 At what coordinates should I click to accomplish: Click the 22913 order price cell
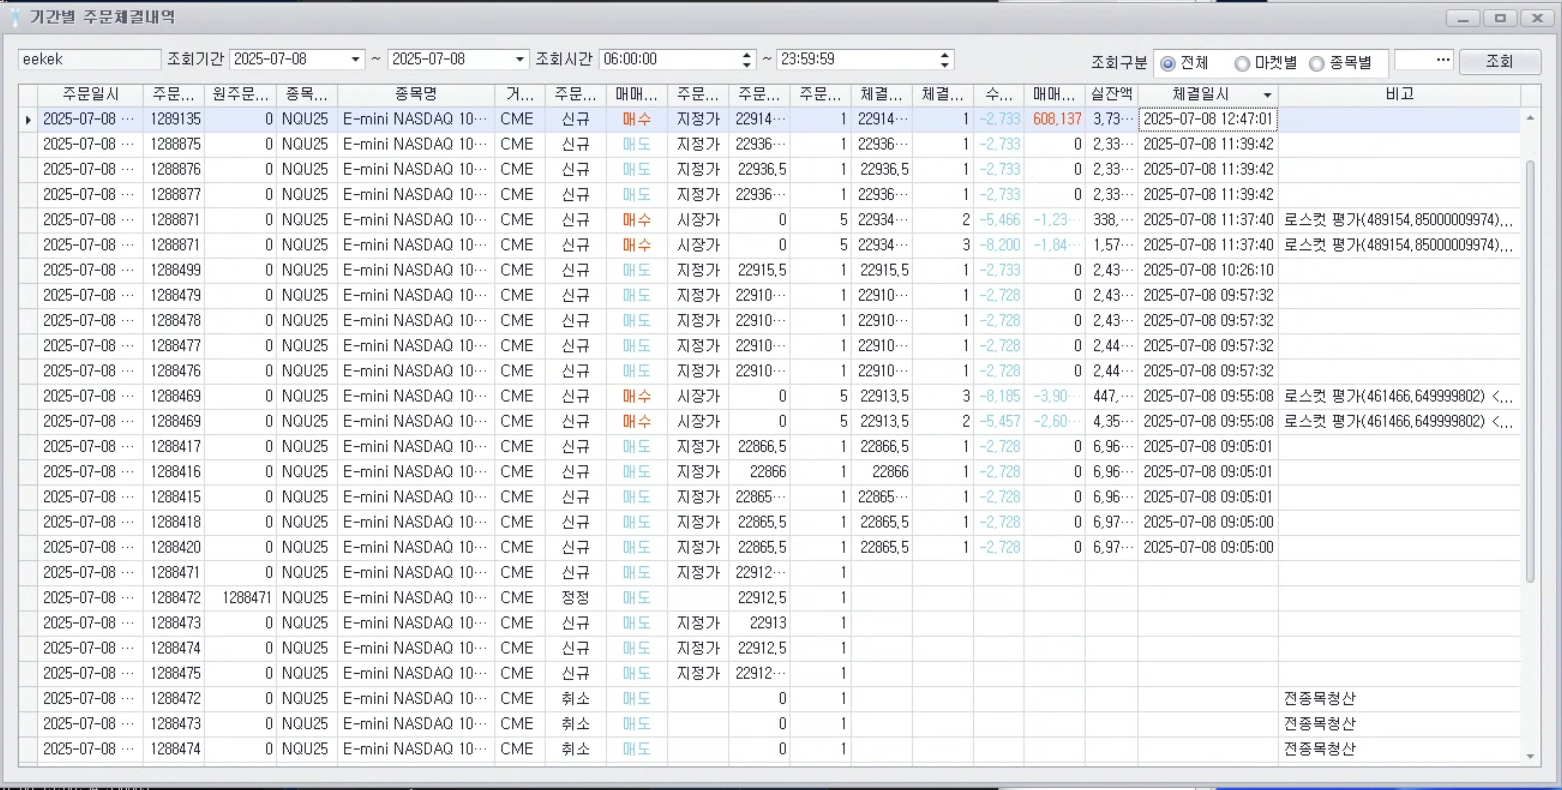click(x=759, y=623)
